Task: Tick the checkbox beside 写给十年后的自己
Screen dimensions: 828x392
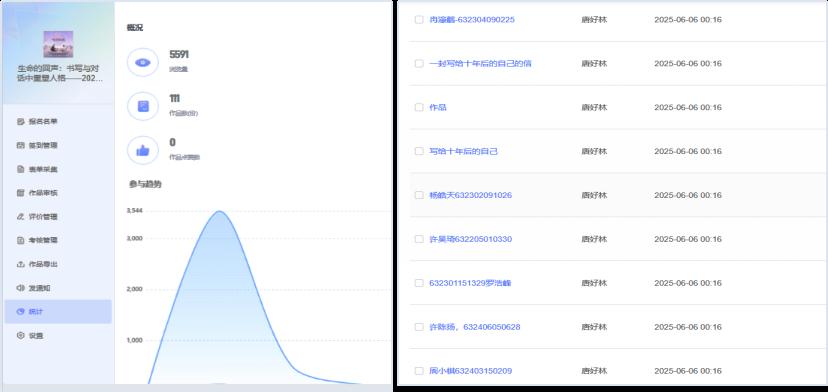Action: [x=419, y=151]
